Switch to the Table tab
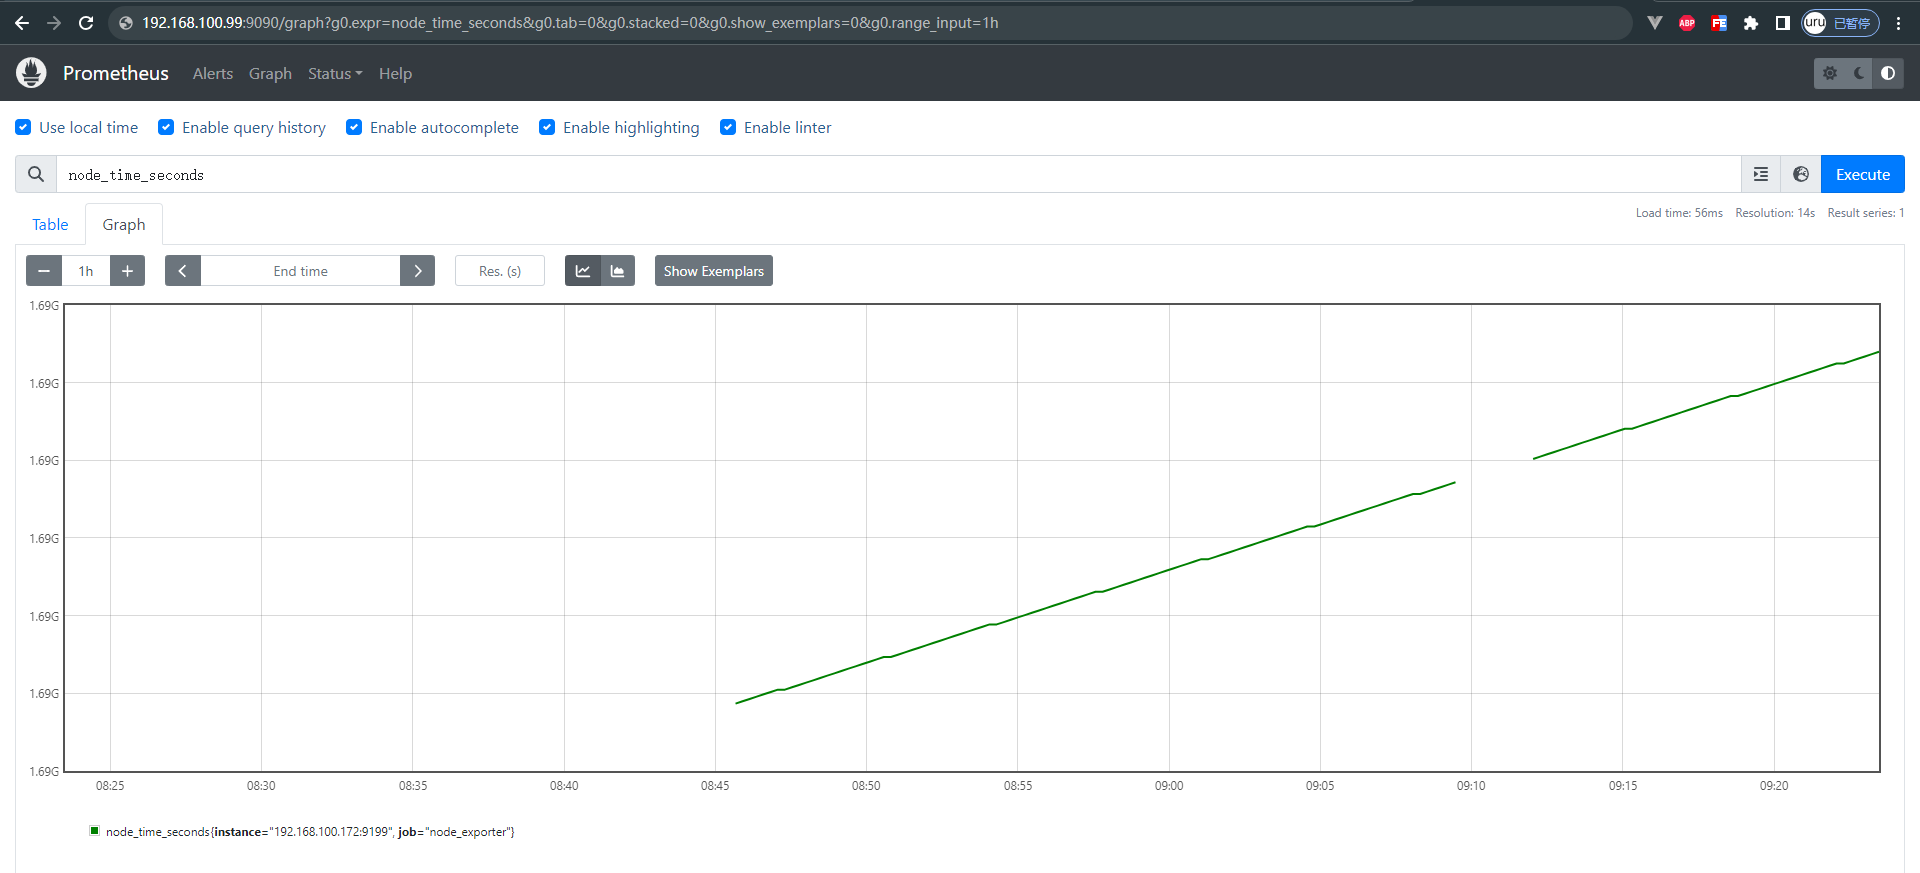This screenshot has width=1920, height=873. pyautogui.click(x=50, y=224)
